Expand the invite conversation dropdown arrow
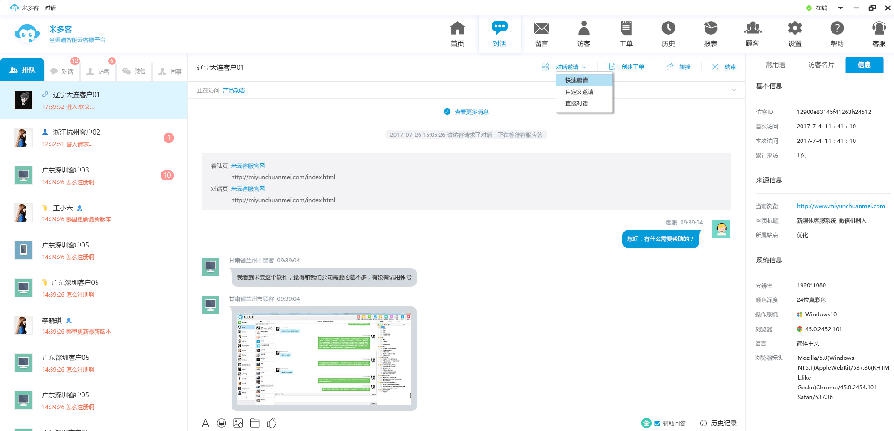894x431 pixels. tap(585, 67)
